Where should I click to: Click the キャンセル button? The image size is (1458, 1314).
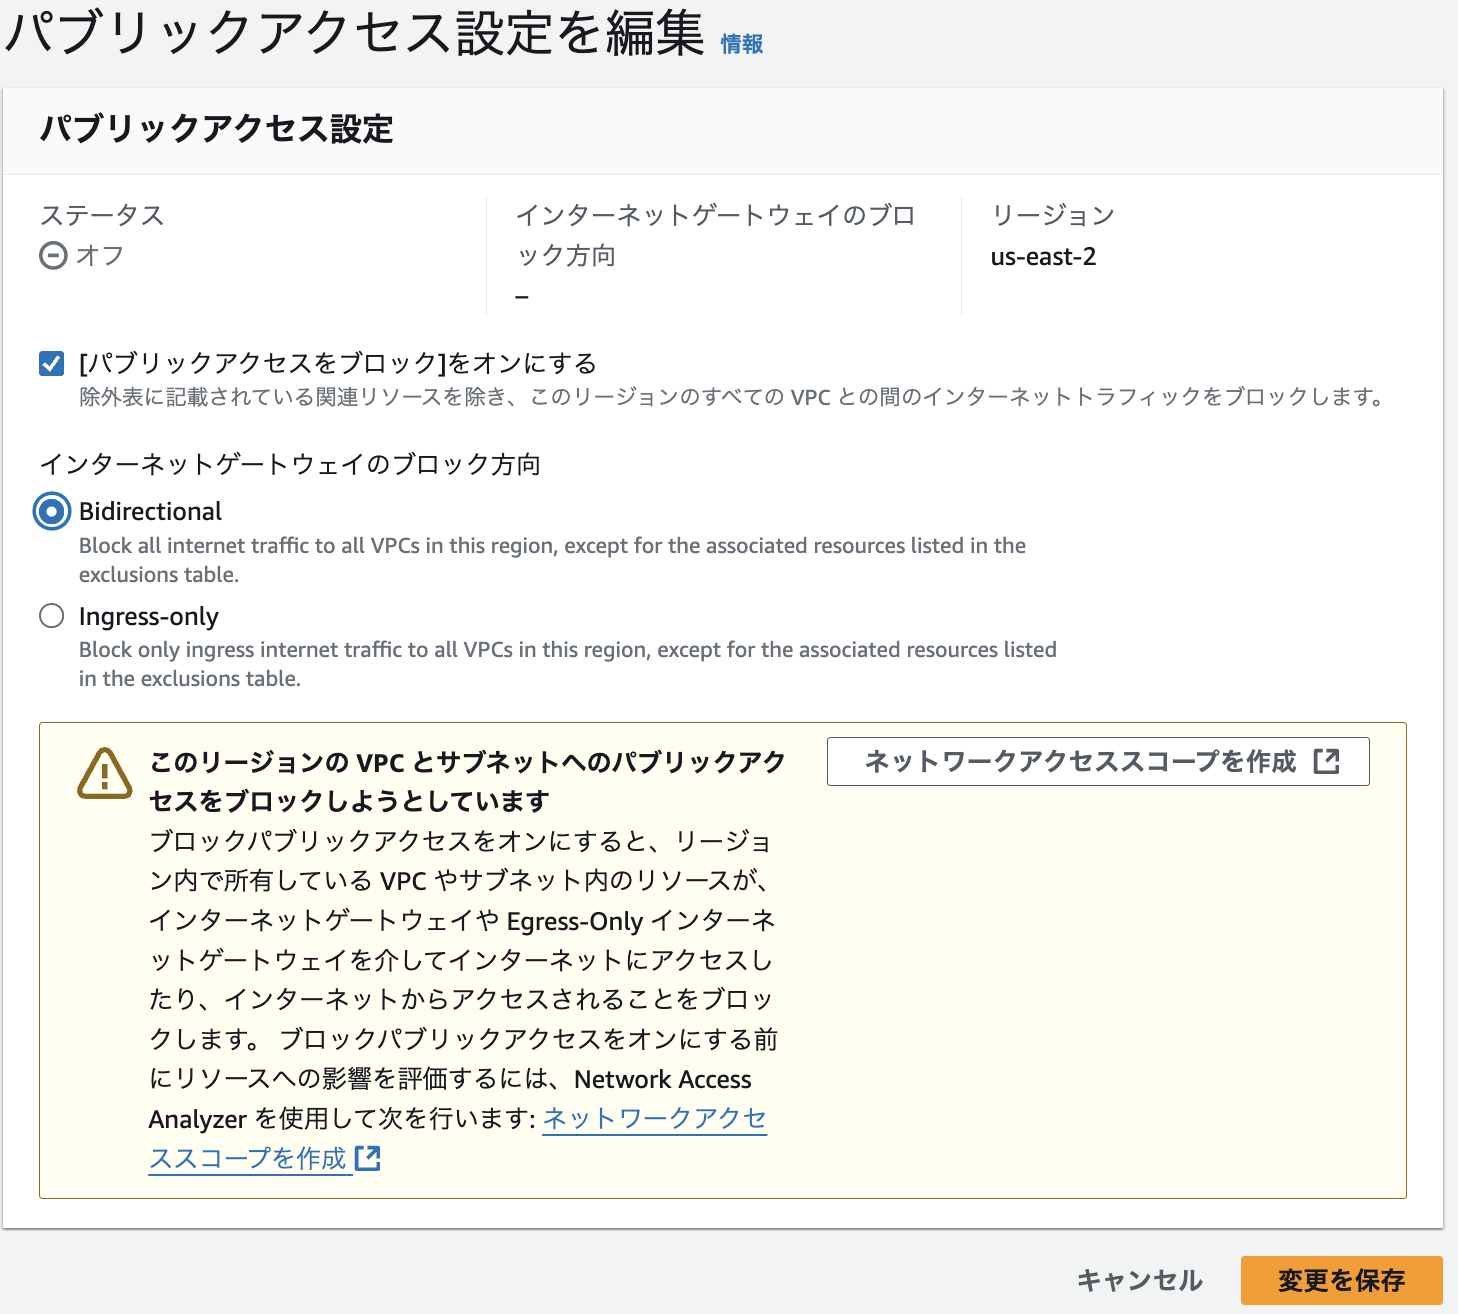pyautogui.click(x=1139, y=1279)
